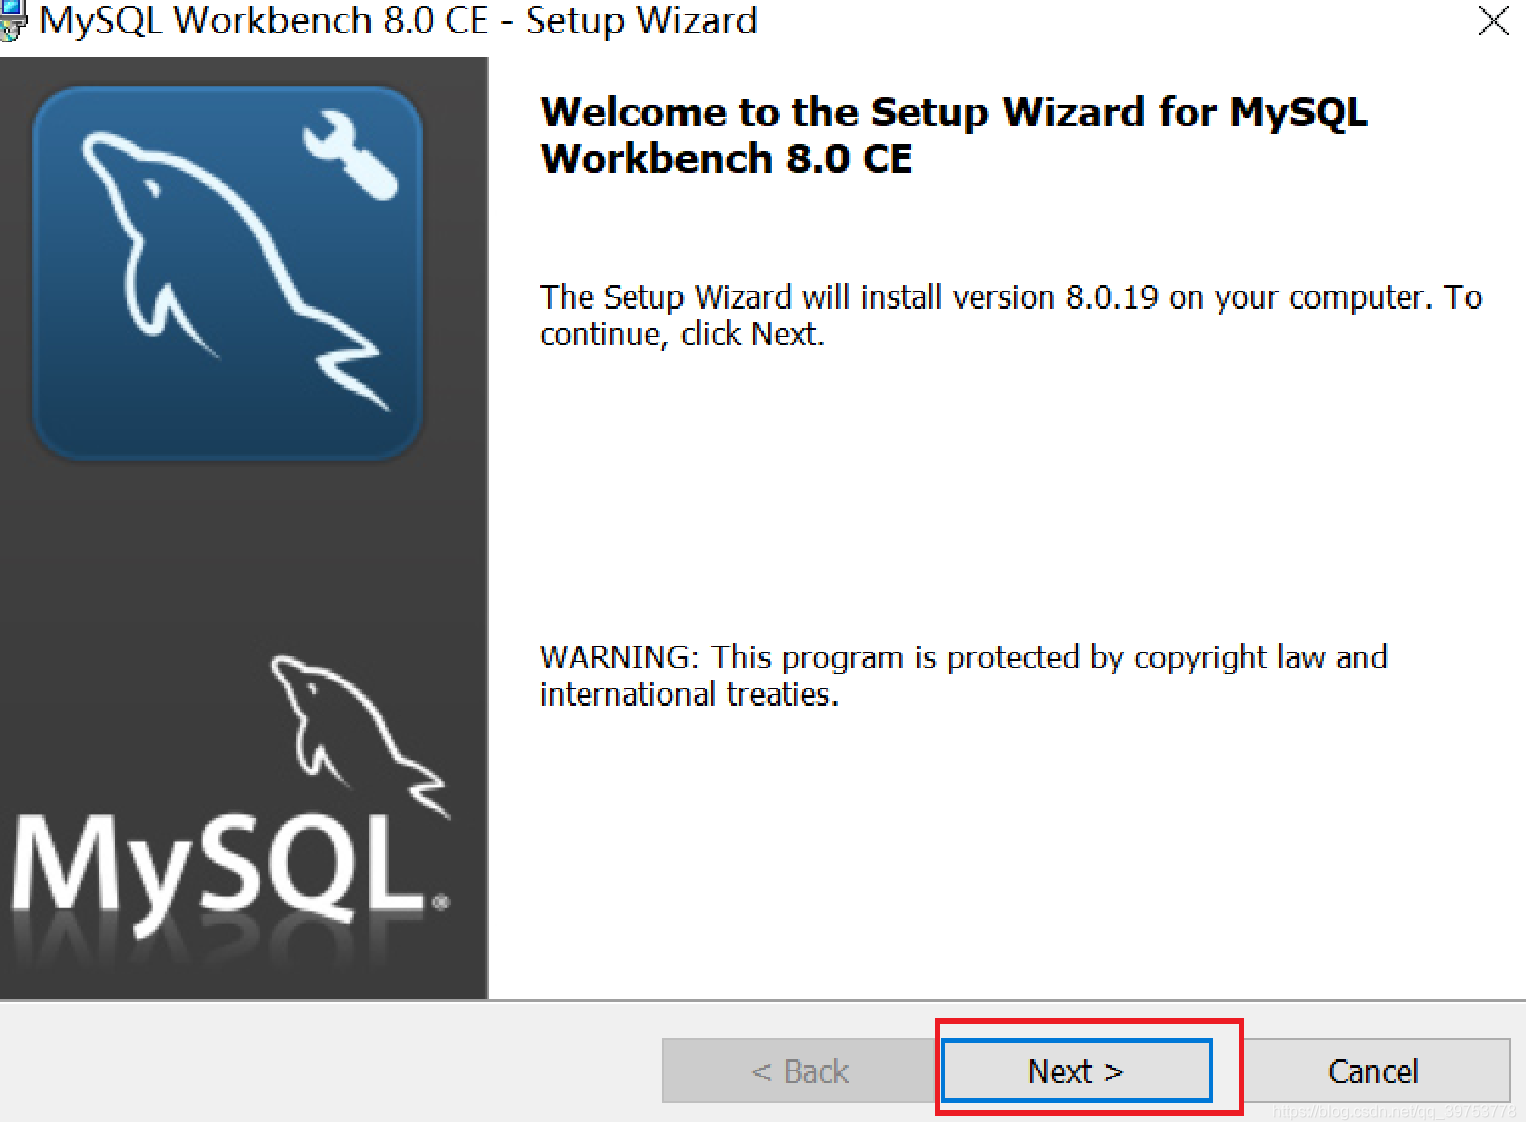This screenshot has height=1130, width=1526.
Task: Click the grayed-out Back button
Action: [800, 1071]
